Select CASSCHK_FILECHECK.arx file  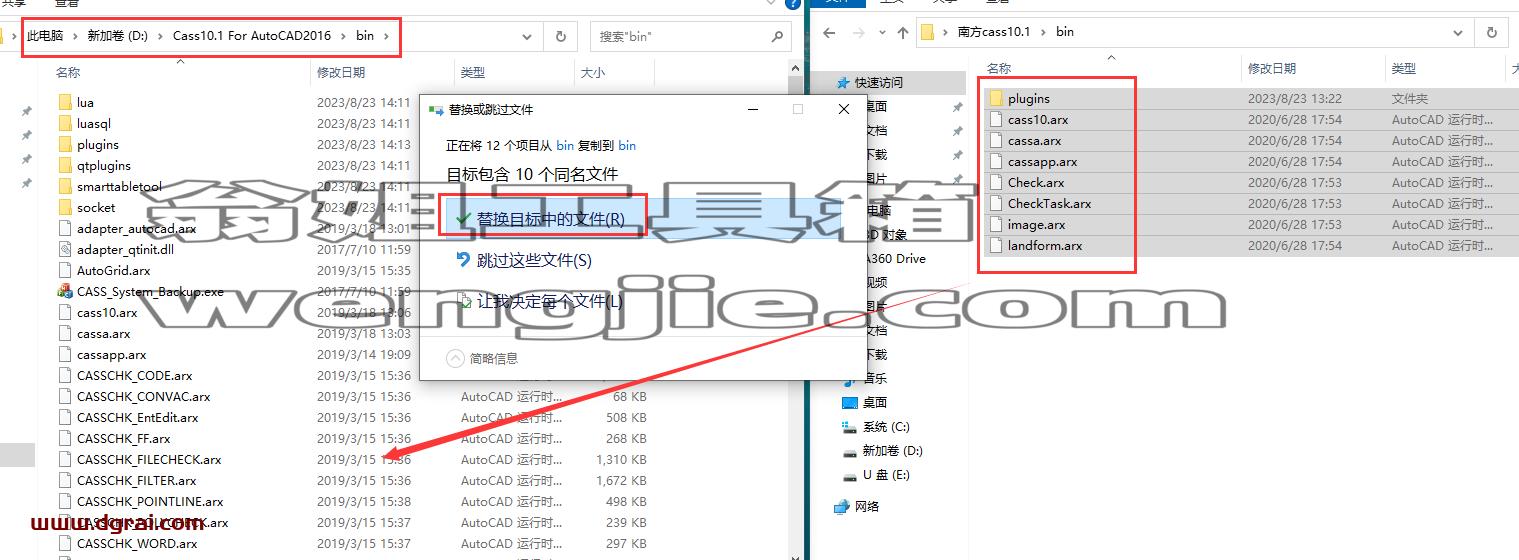[149, 460]
